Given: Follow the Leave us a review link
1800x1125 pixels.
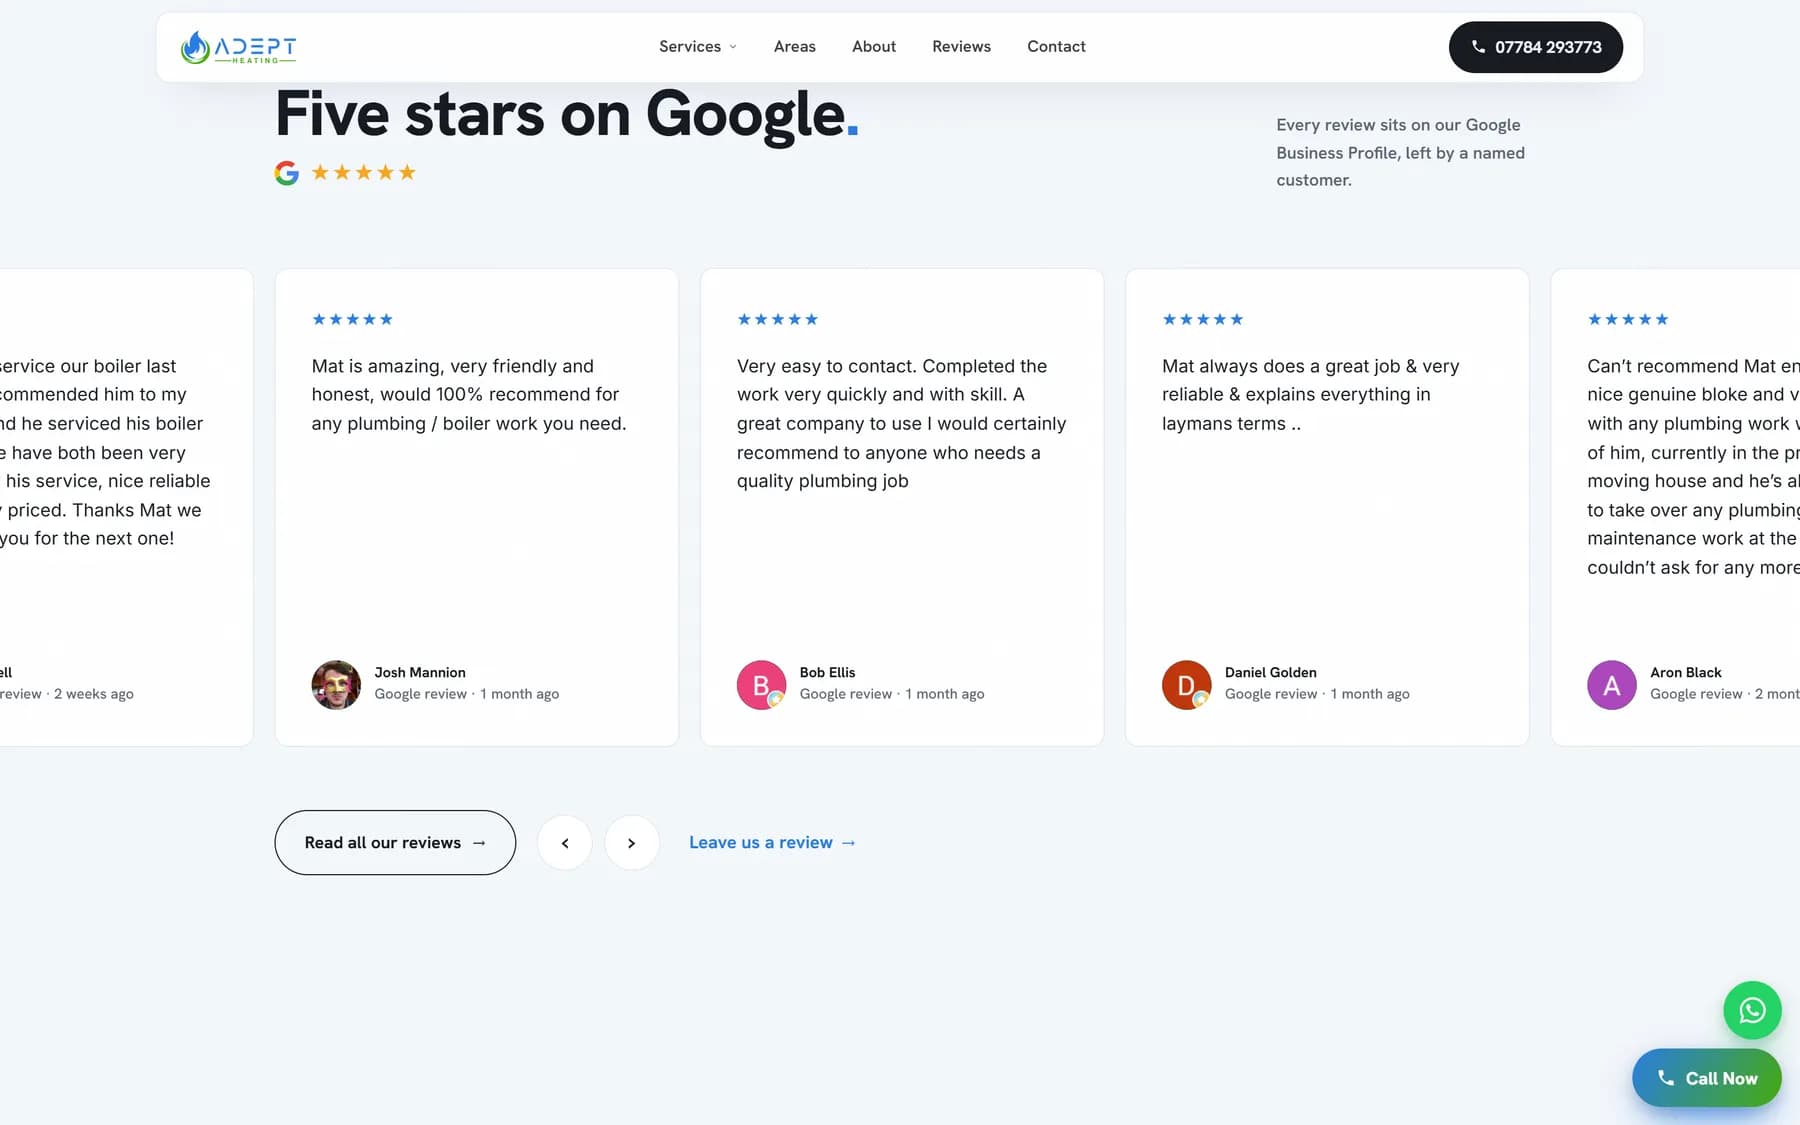Looking at the screenshot, I should pyautogui.click(x=773, y=843).
